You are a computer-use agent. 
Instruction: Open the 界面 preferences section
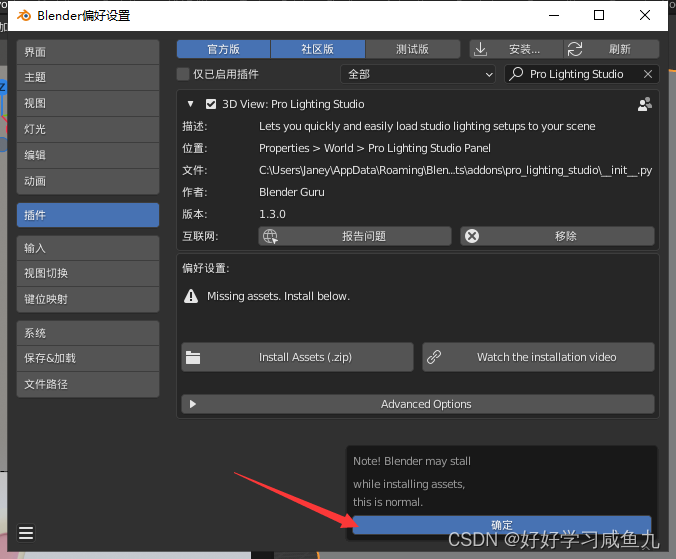(88, 52)
